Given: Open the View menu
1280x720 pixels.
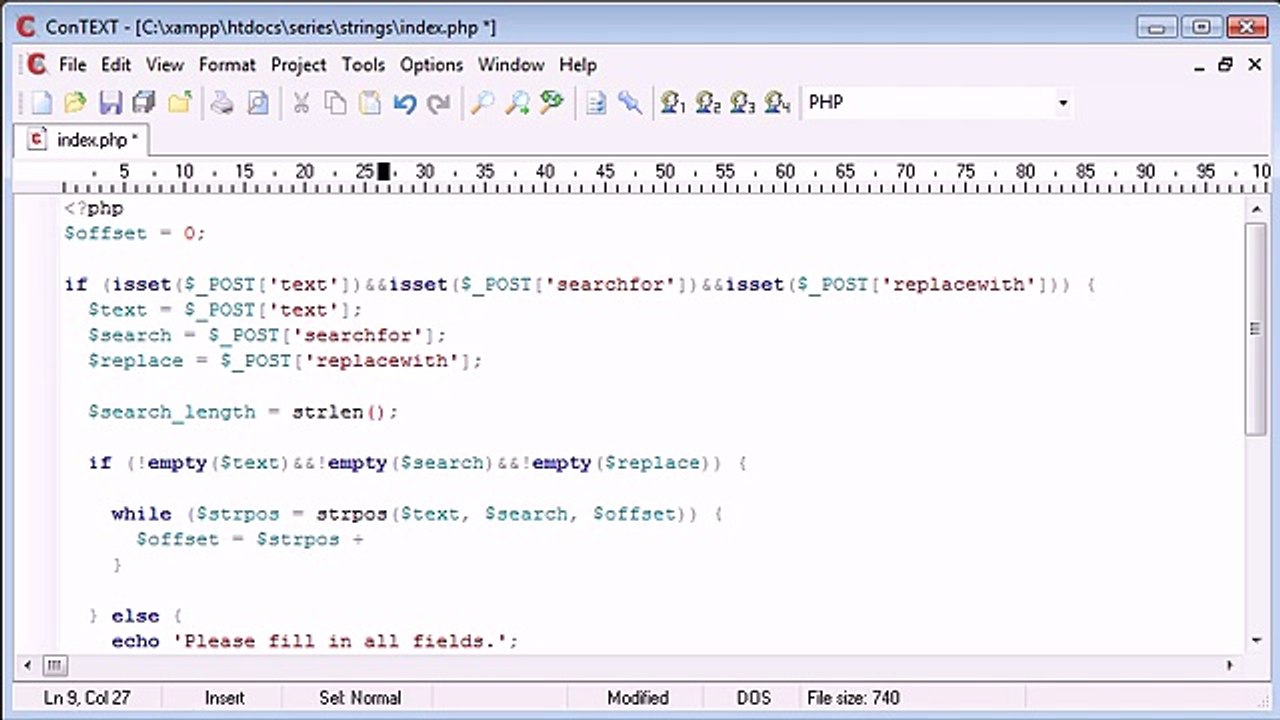Looking at the screenshot, I should pyautogui.click(x=165, y=65).
